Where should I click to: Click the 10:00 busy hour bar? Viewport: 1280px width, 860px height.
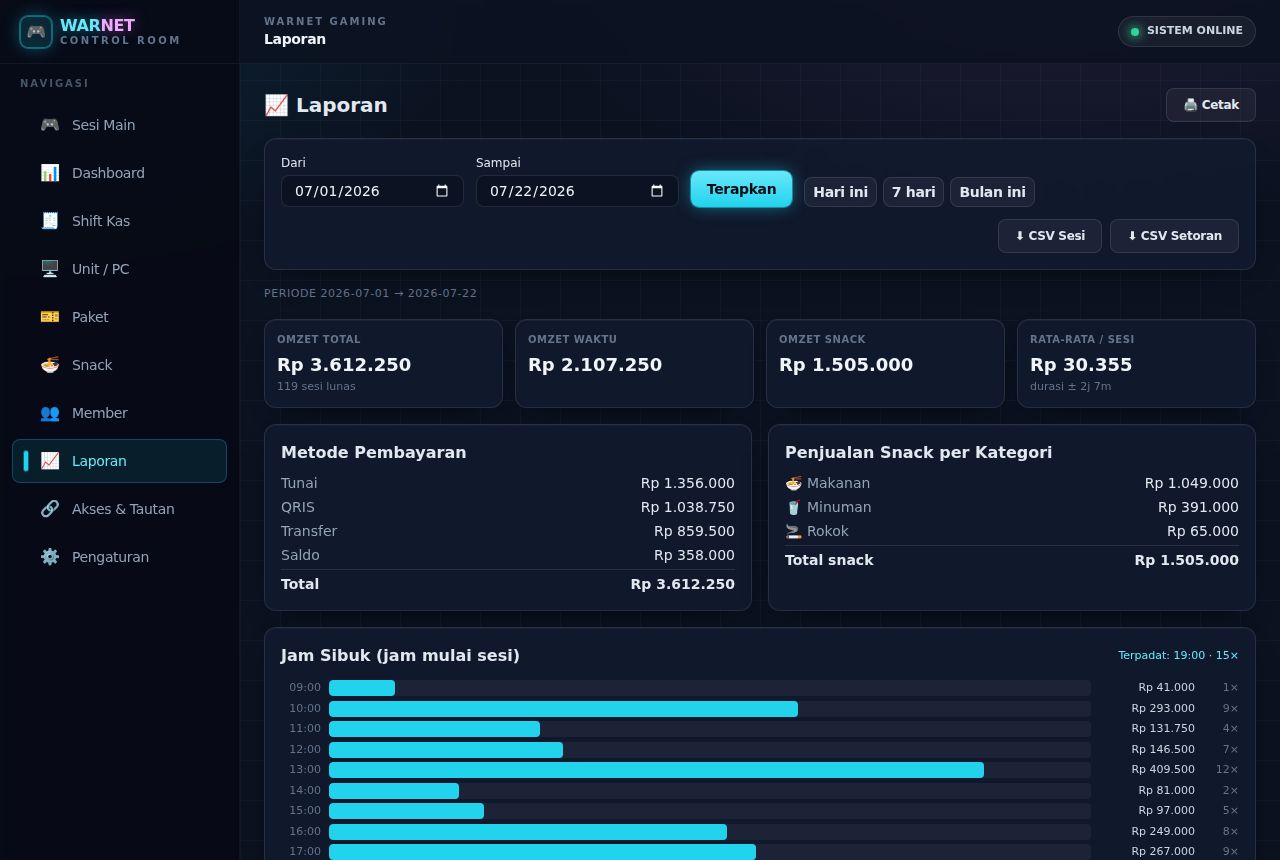coord(563,709)
